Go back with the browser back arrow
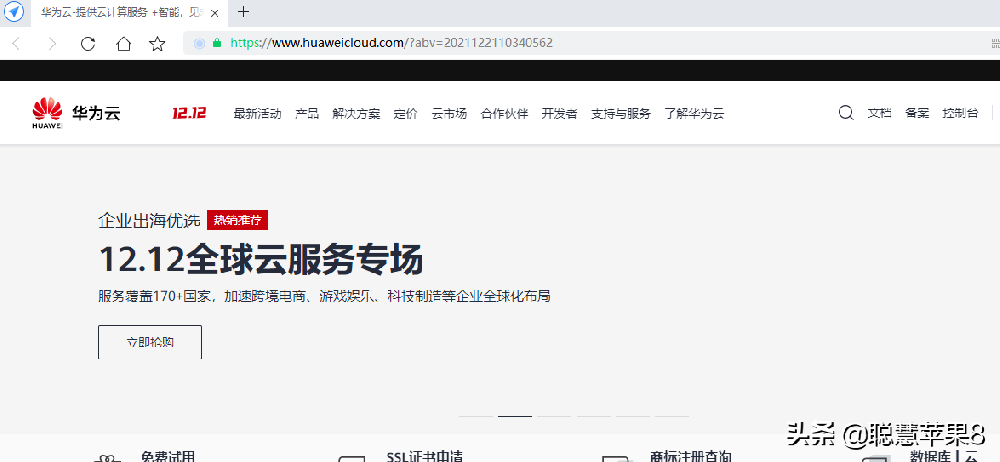 17,43
